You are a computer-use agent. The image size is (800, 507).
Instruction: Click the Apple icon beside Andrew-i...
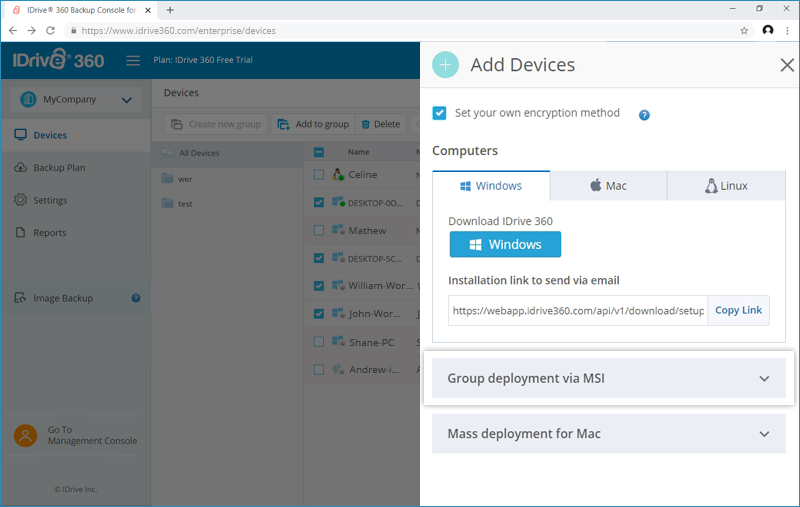[x=338, y=368]
